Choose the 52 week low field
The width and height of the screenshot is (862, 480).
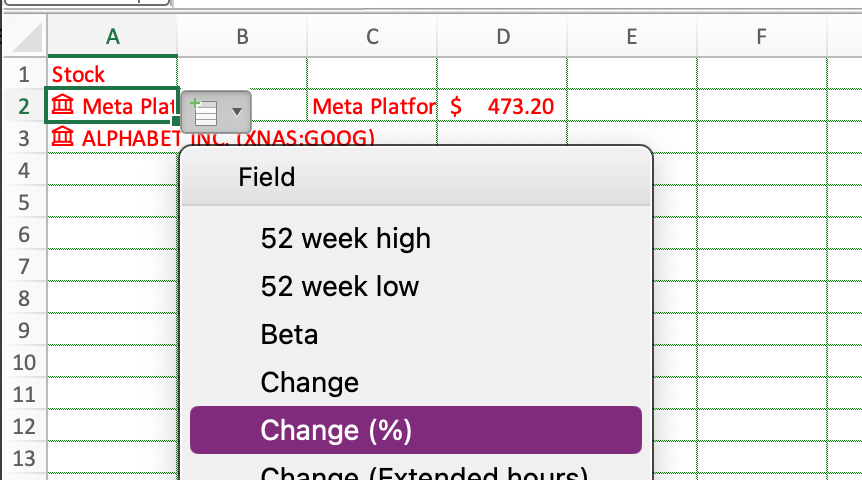coord(416,286)
